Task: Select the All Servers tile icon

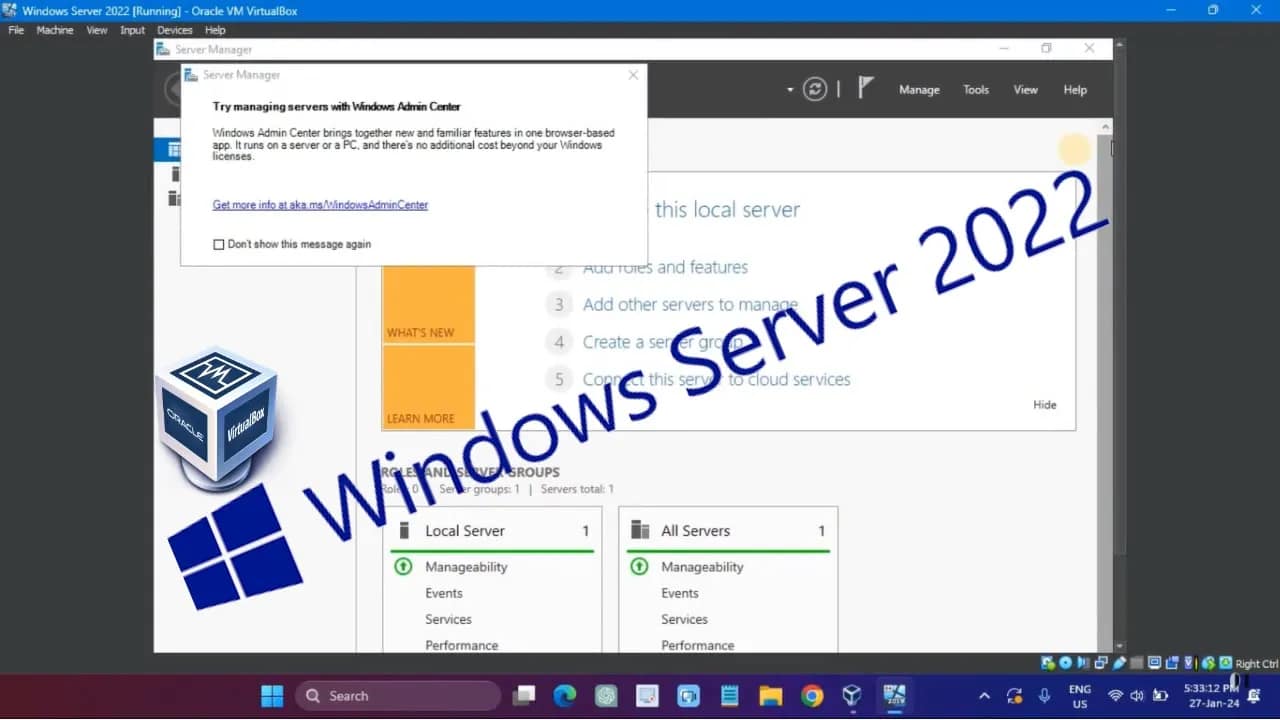Action: [639, 530]
